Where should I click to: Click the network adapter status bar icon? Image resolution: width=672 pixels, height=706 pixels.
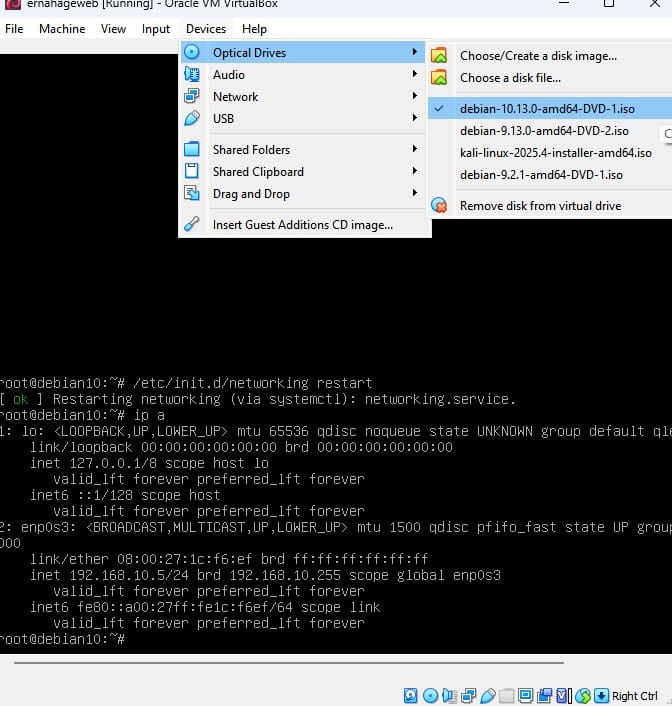(468, 696)
